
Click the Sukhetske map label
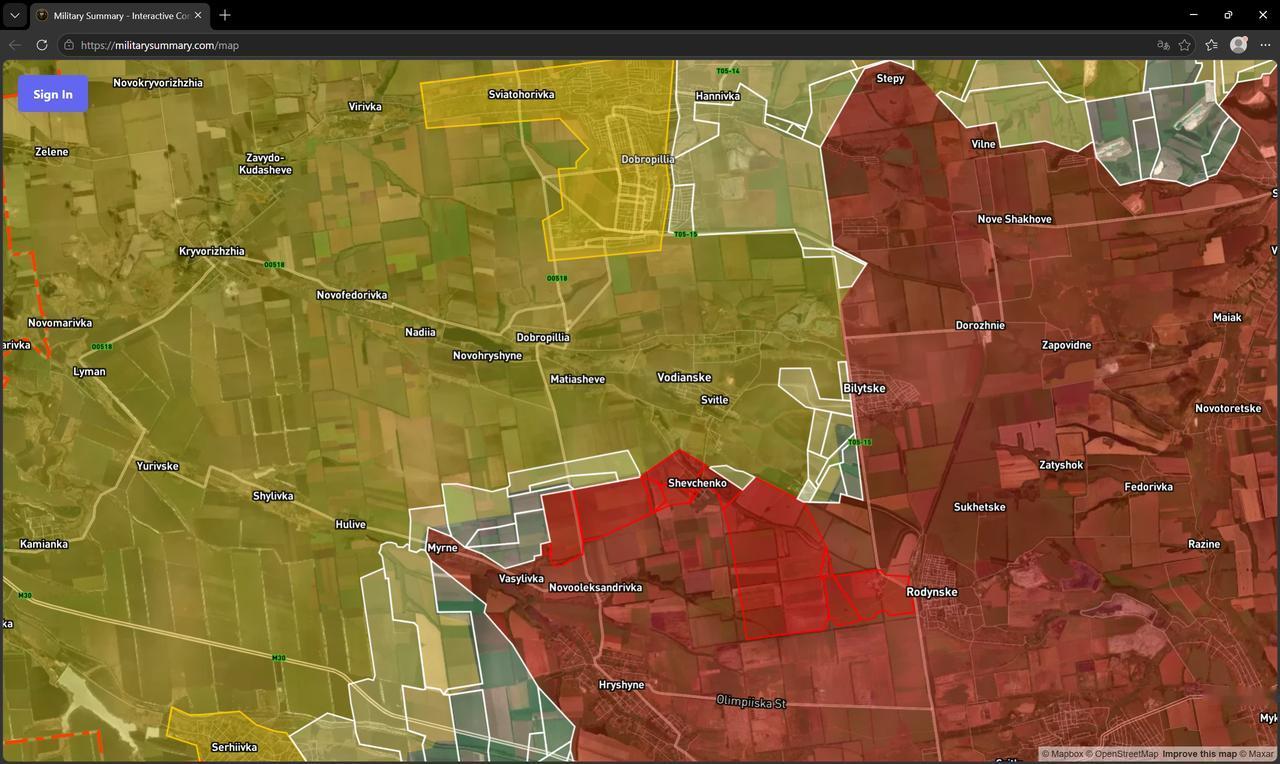[x=979, y=507]
